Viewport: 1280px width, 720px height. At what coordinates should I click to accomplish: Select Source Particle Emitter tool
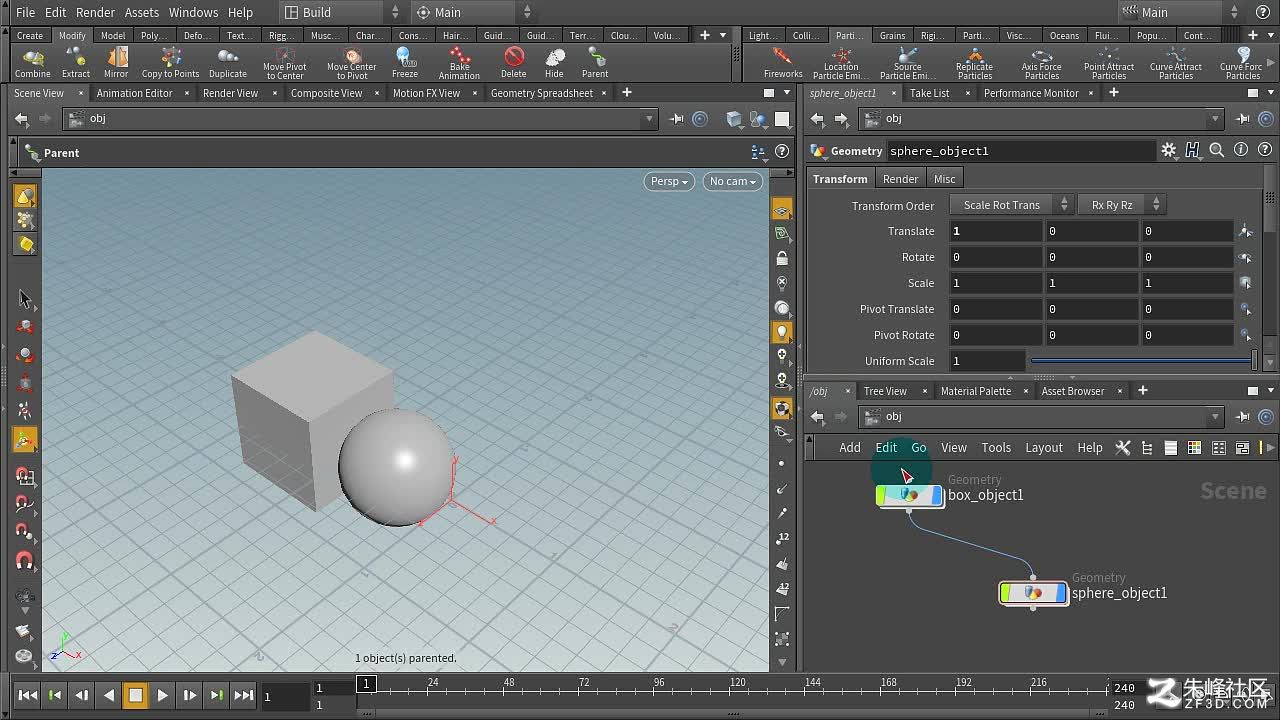point(908,63)
